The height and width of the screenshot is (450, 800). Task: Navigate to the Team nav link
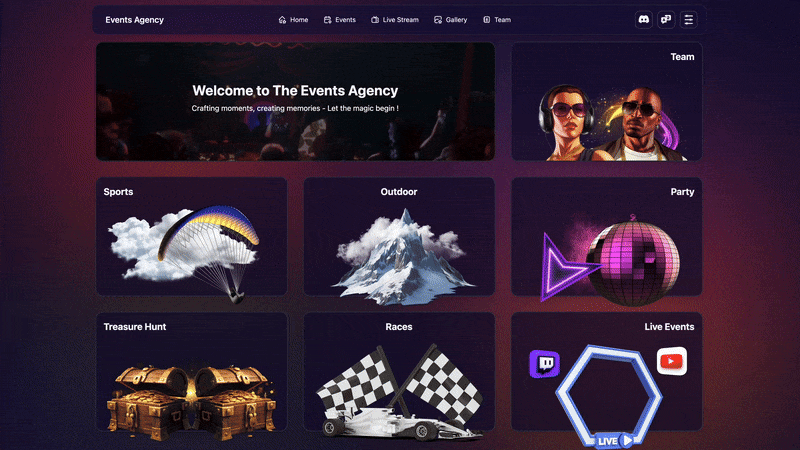[497, 20]
